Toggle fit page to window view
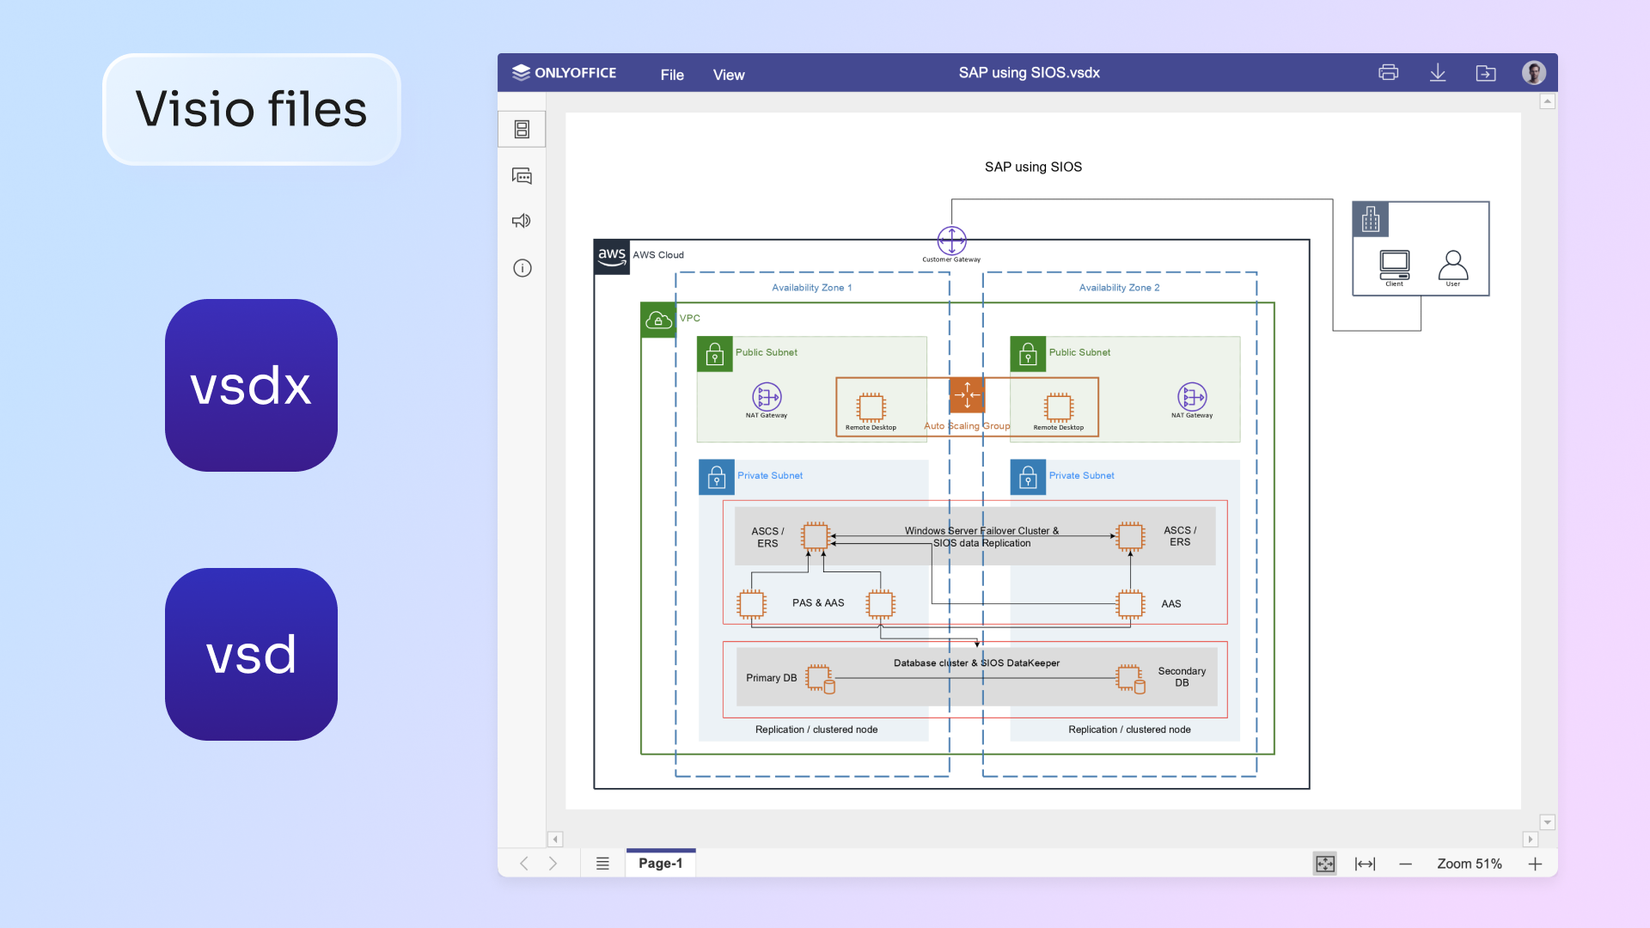Screen dimensions: 1650x928 point(1324,863)
